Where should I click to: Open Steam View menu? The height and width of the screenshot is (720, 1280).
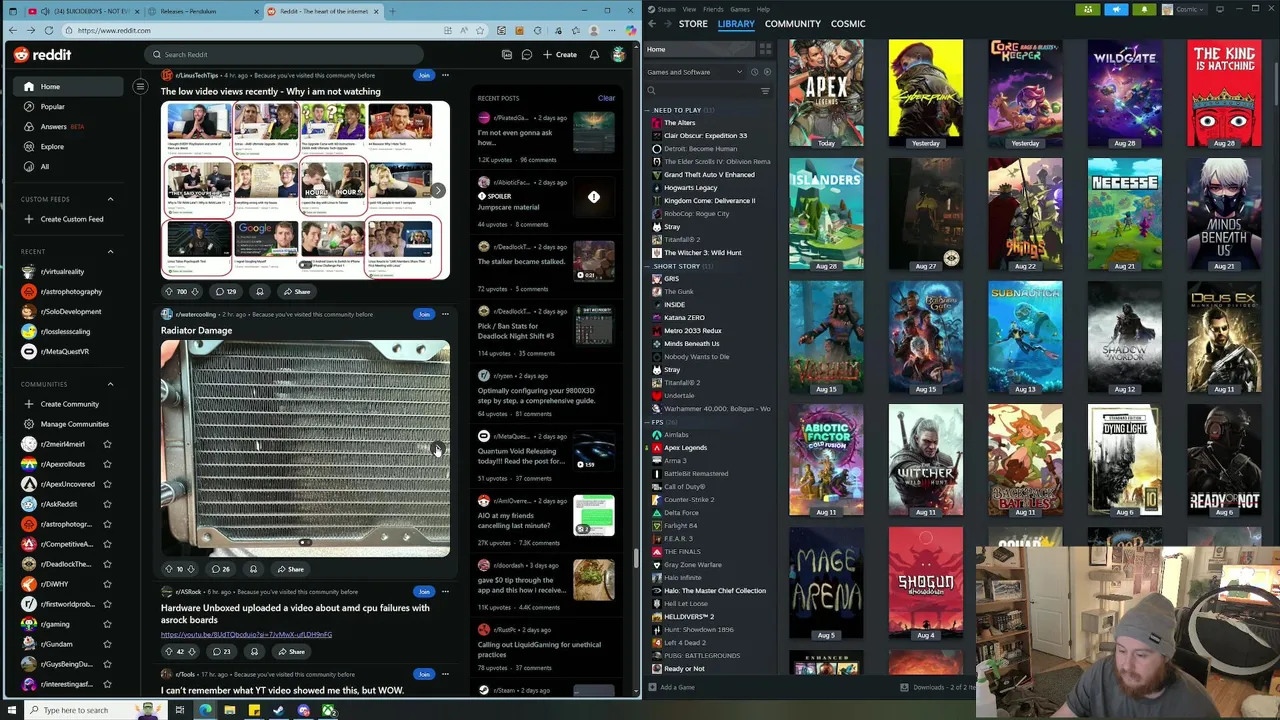click(x=689, y=9)
